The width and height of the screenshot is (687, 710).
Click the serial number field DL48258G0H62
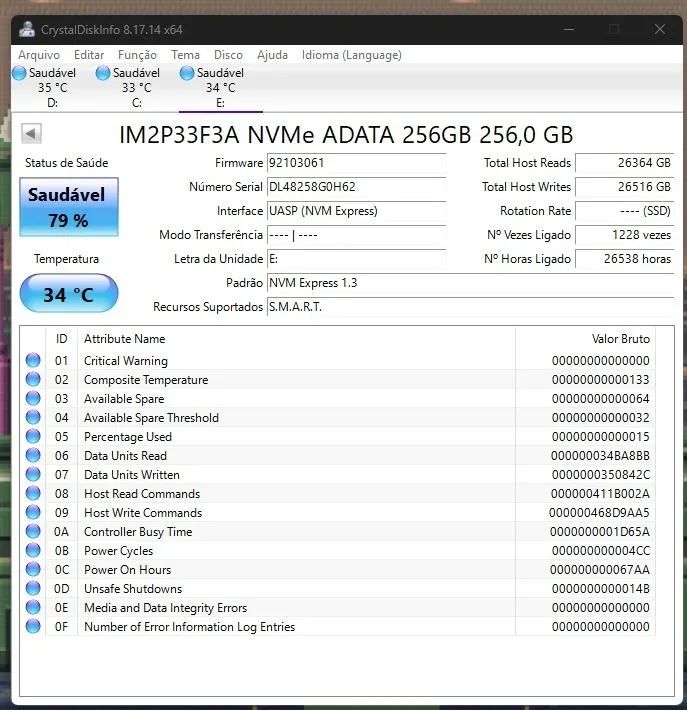(x=356, y=187)
